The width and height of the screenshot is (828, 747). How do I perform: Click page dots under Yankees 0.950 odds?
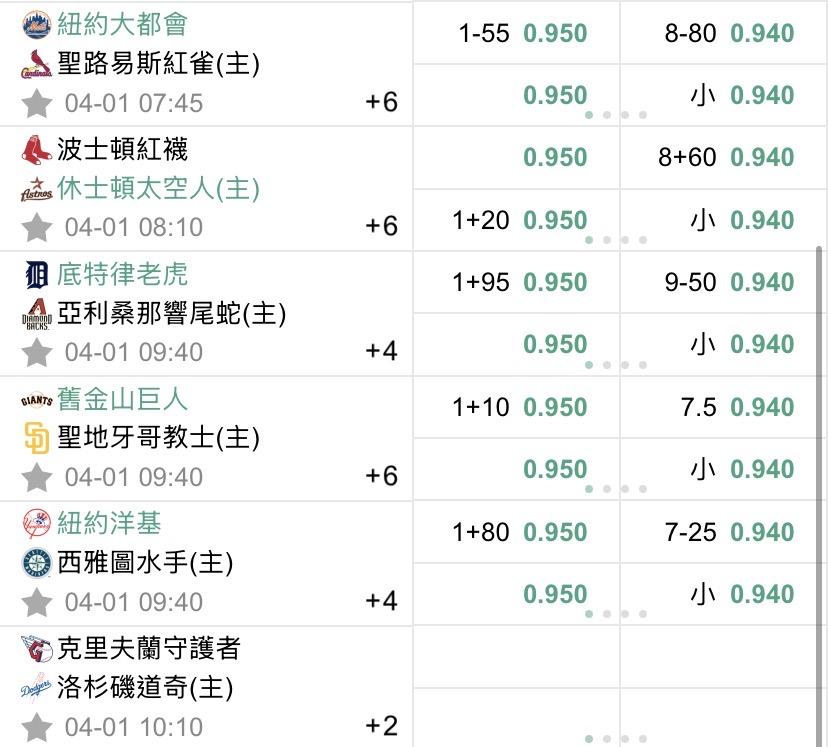pos(616,614)
